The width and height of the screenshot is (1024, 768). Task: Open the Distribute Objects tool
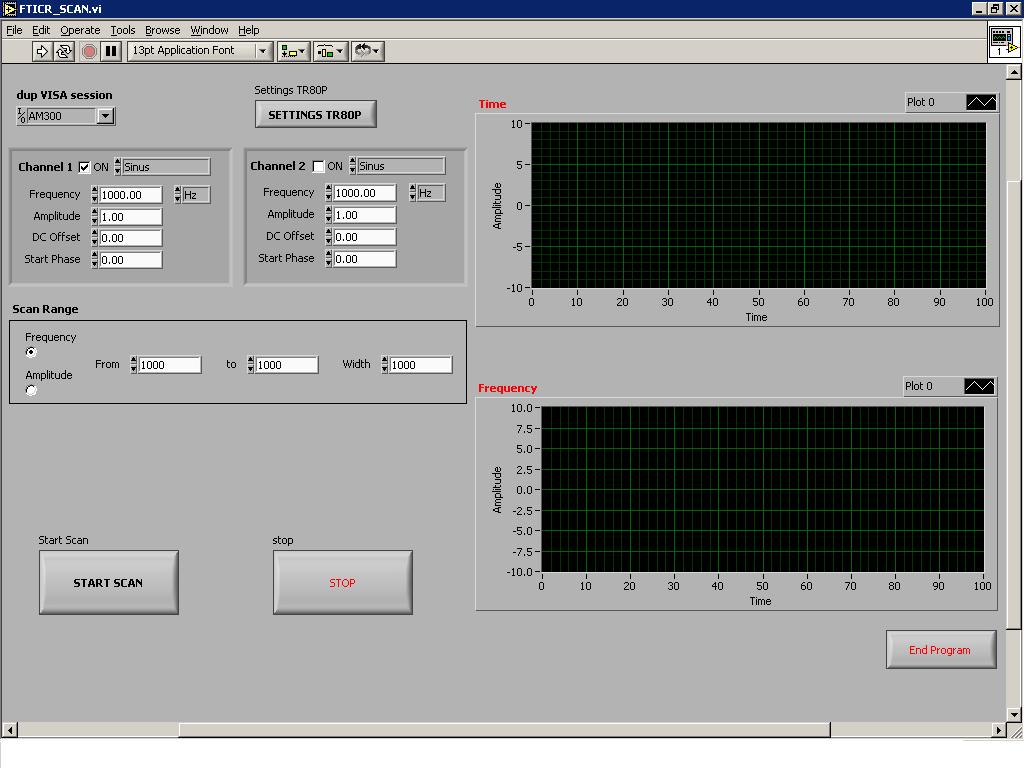tap(330, 51)
